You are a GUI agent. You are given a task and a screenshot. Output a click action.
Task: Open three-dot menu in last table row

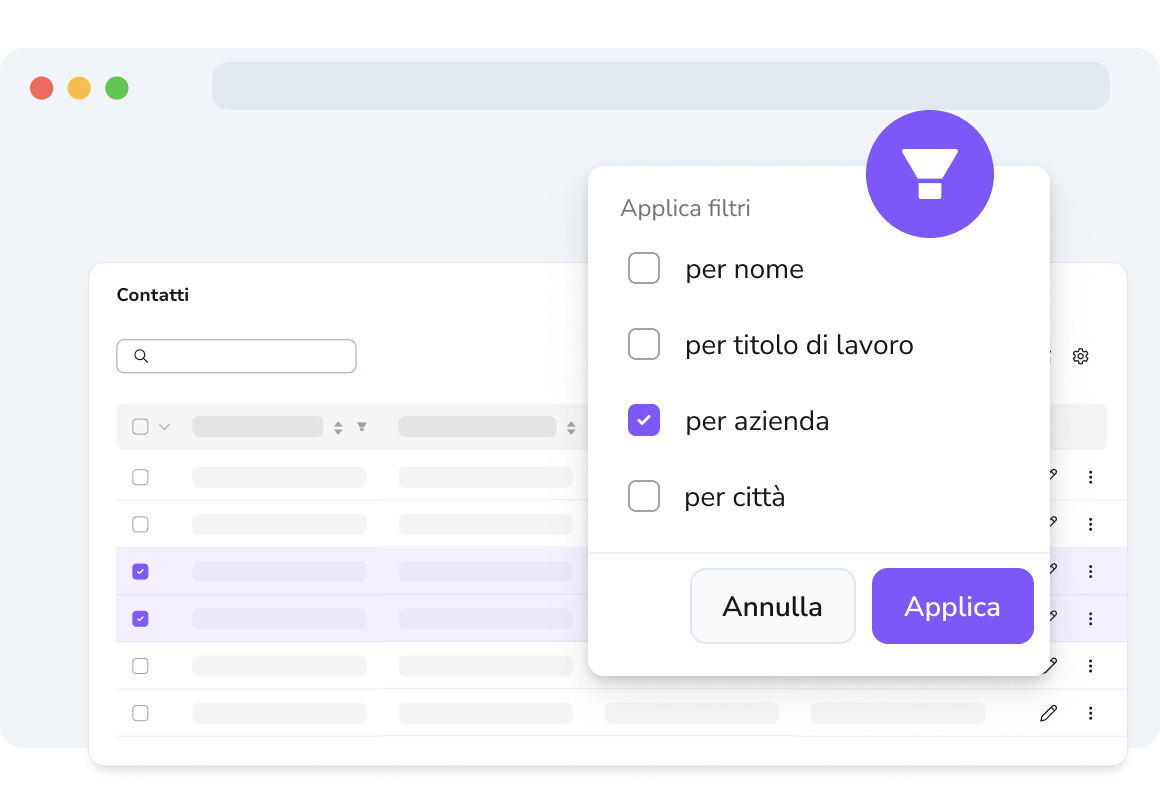[1090, 713]
